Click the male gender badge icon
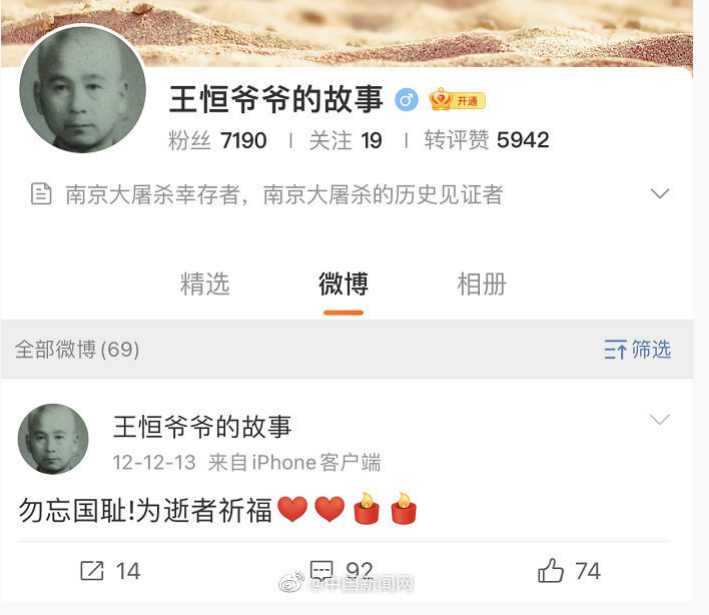This screenshot has height=615, width=709. click(x=406, y=100)
